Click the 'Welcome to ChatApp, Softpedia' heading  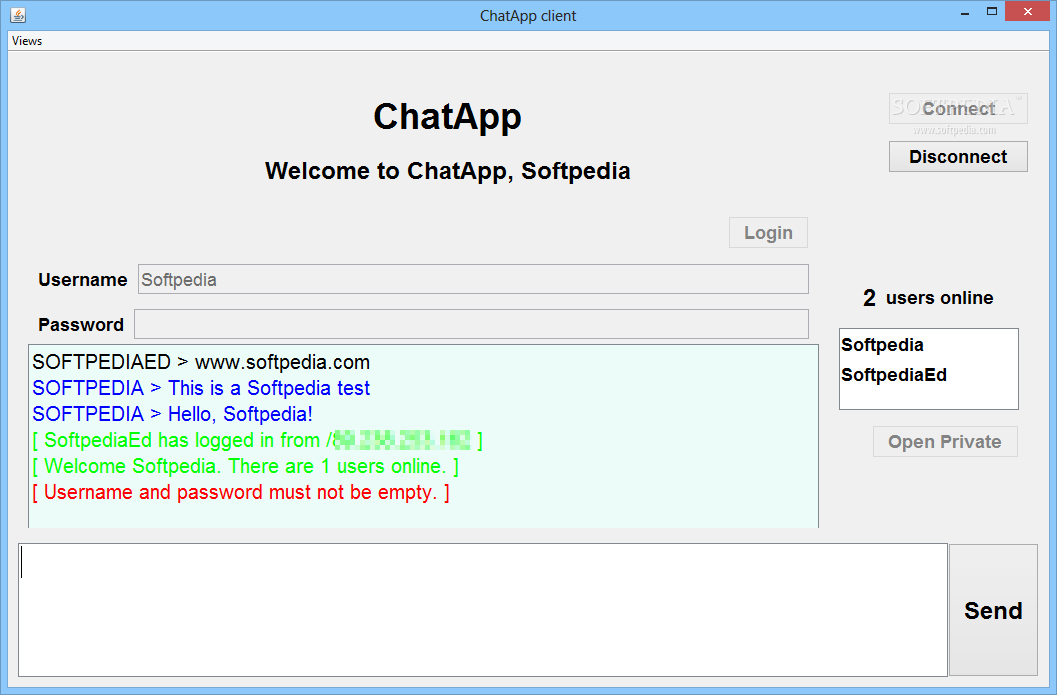point(448,171)
